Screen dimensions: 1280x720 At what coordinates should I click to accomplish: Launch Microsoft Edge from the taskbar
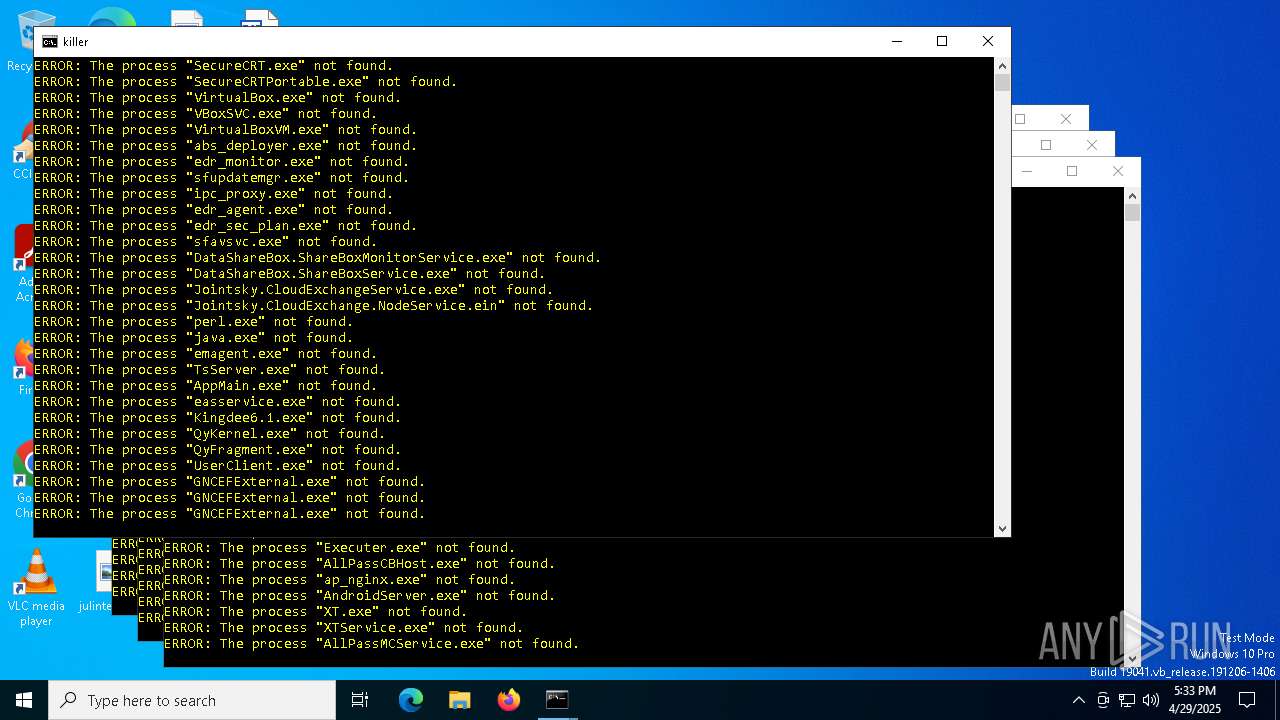411,700
